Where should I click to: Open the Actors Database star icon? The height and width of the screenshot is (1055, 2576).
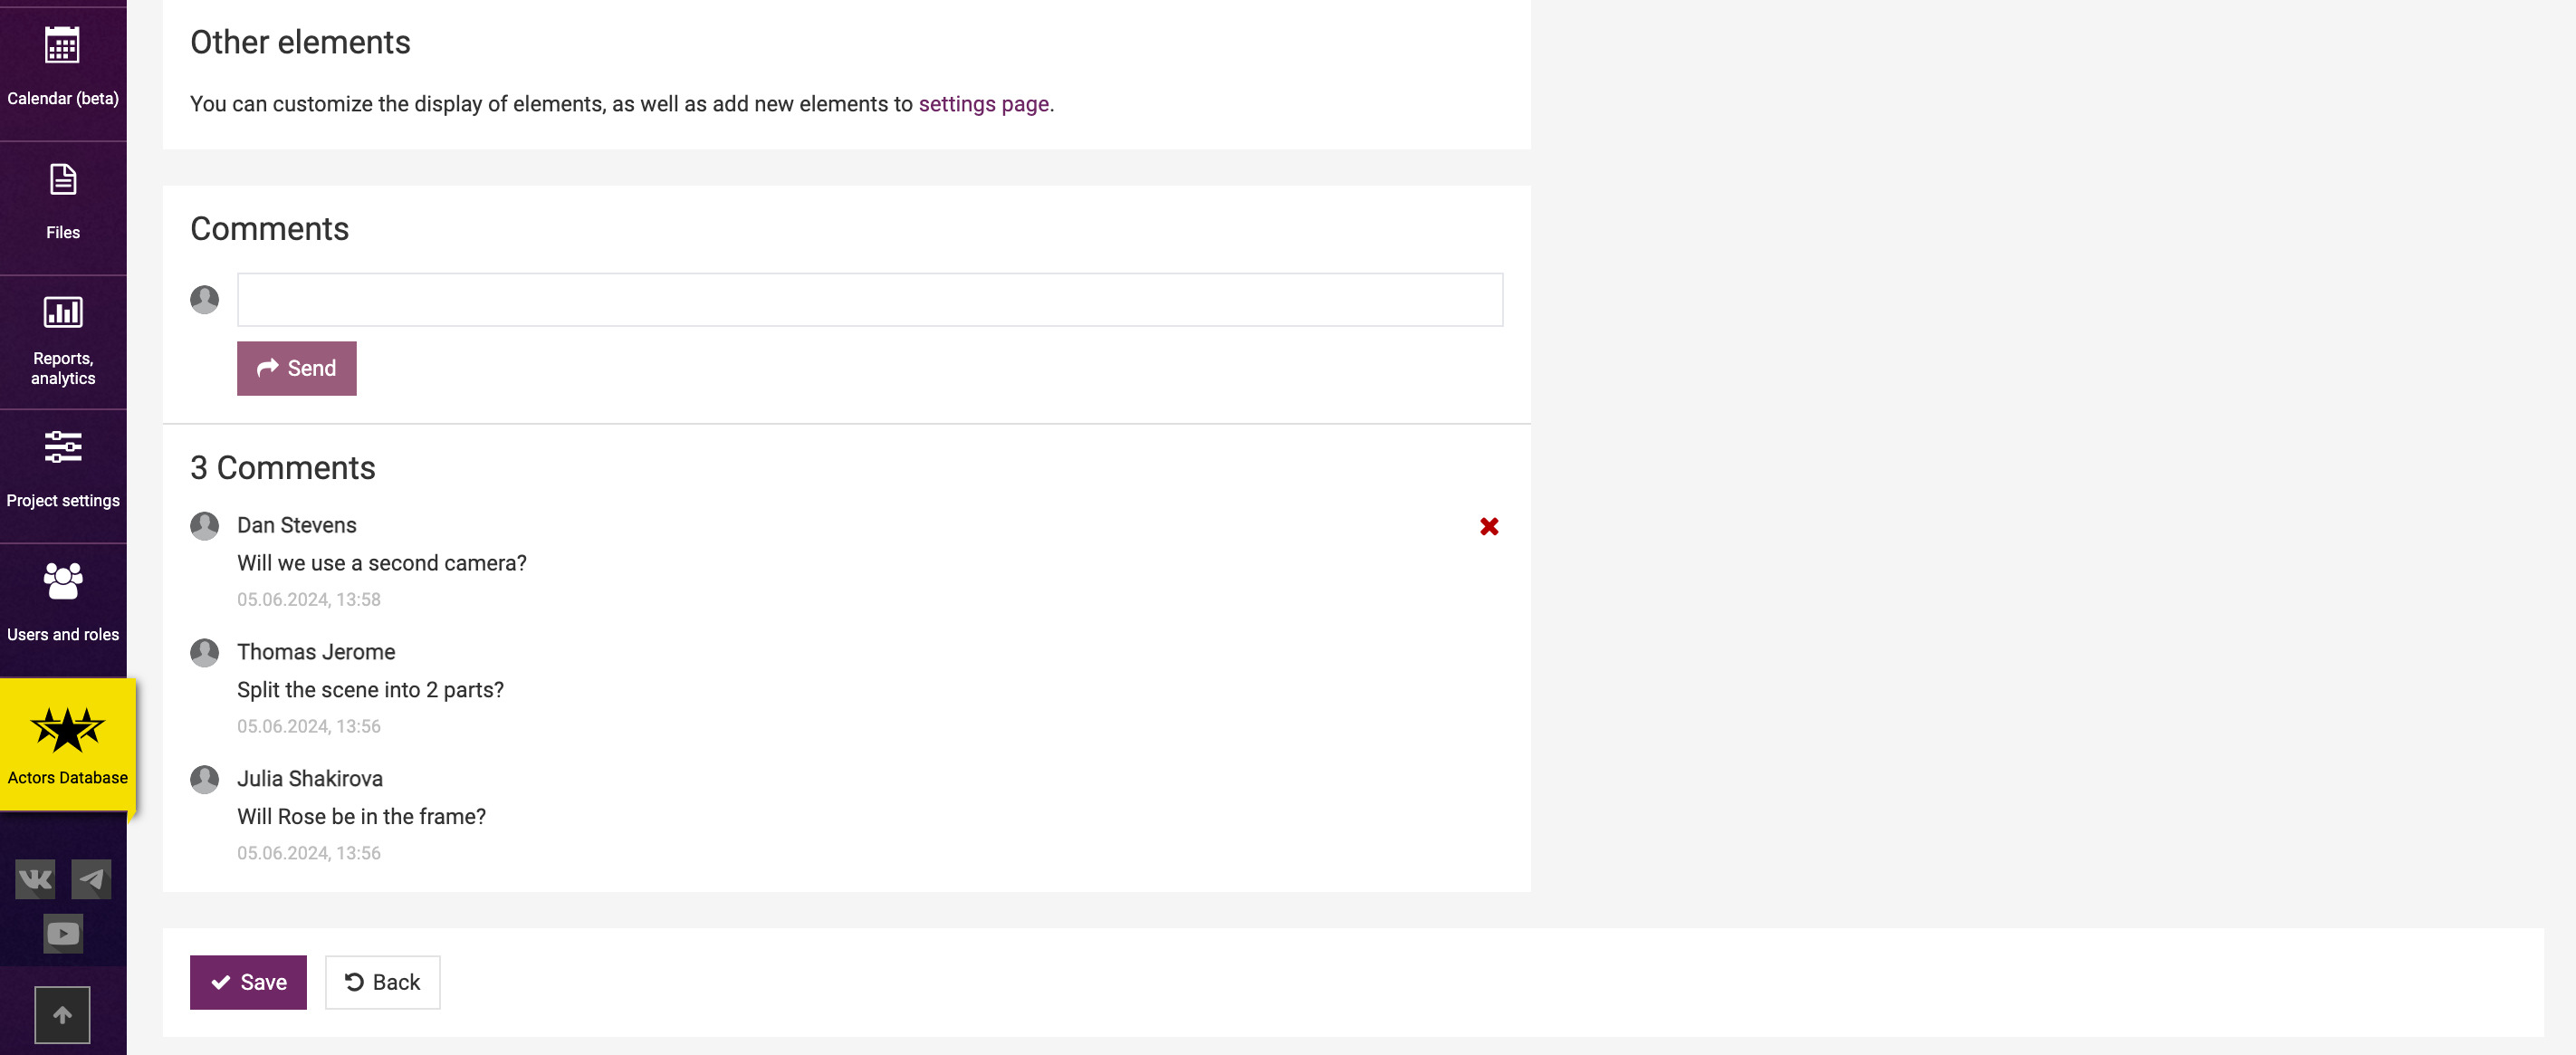point(67,729)
